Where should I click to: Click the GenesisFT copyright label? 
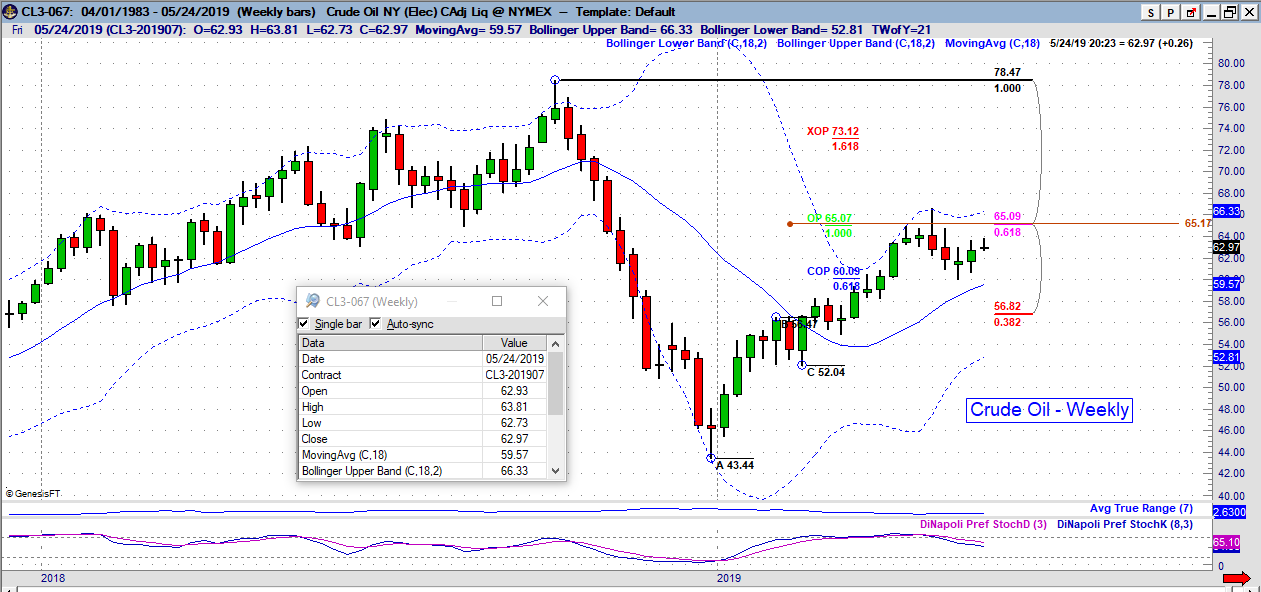(x=35, y=493)
